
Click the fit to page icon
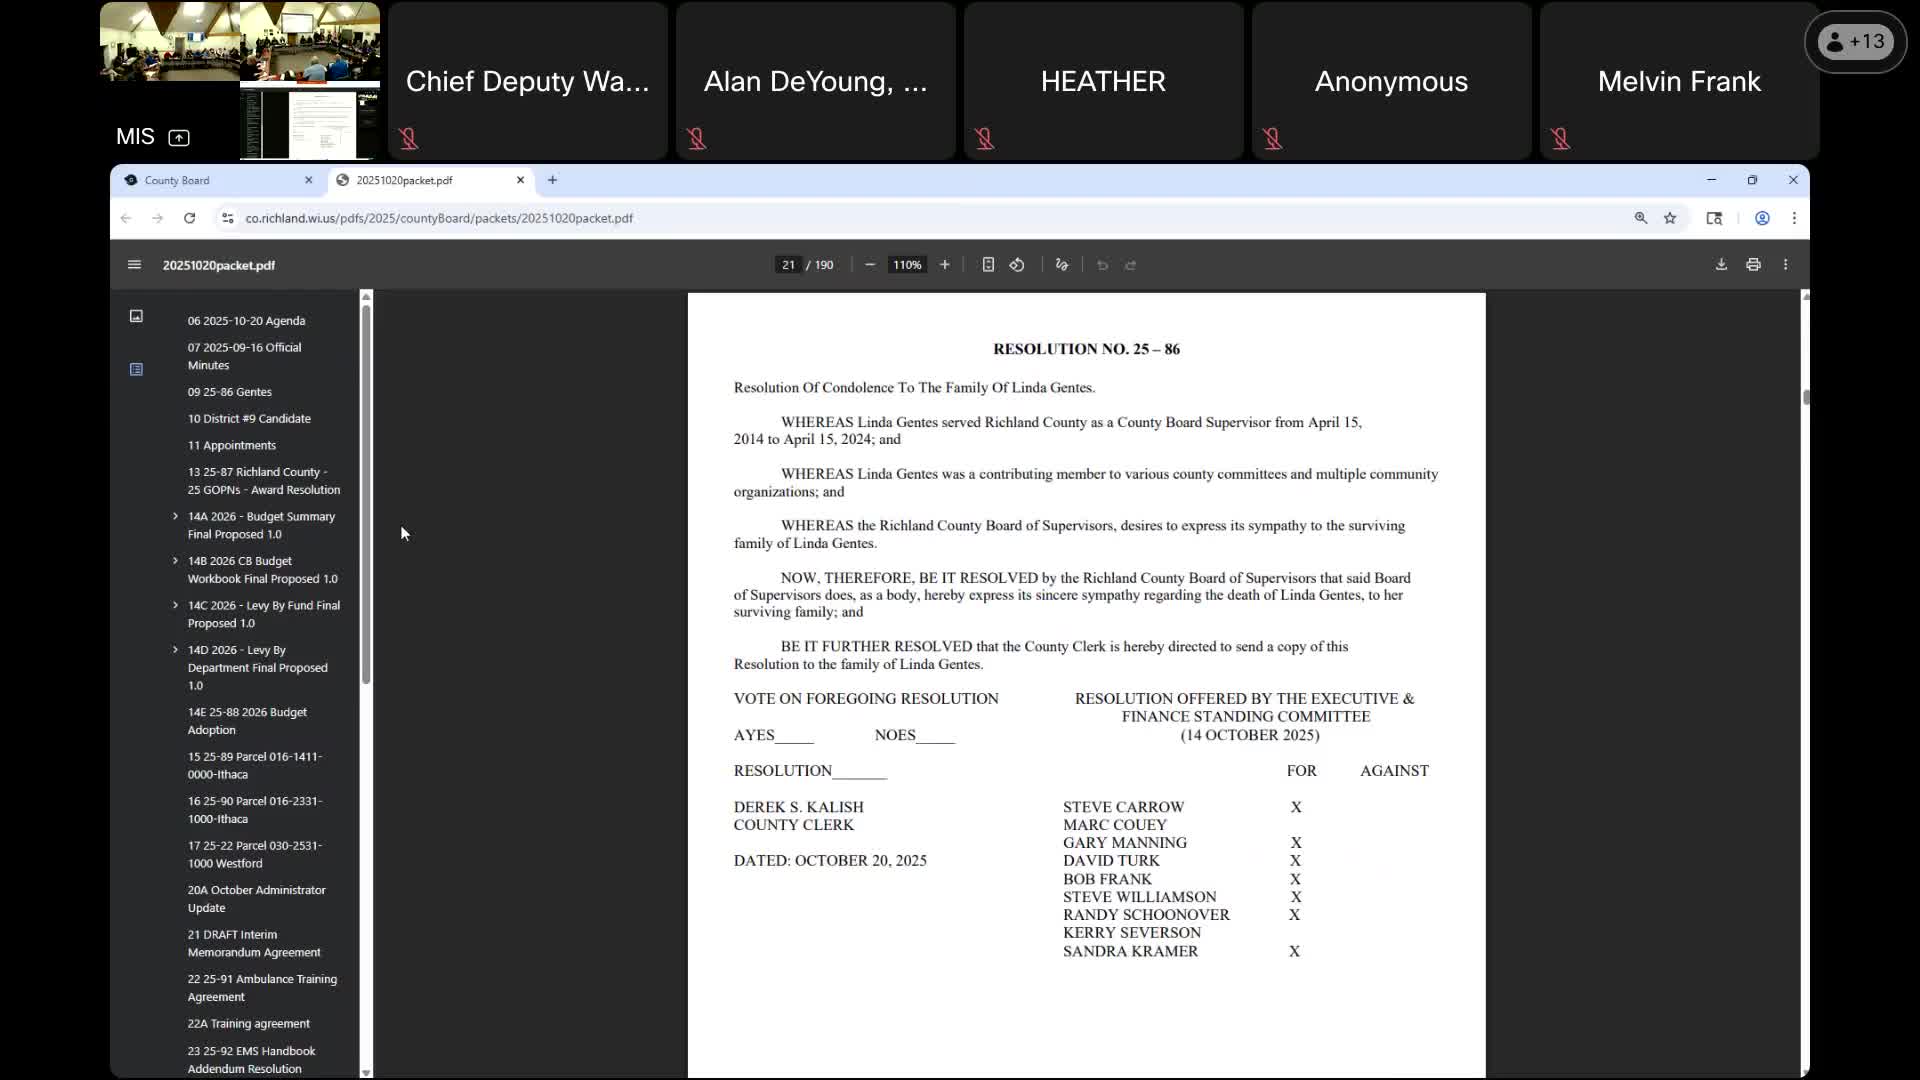tap(988, 265)
